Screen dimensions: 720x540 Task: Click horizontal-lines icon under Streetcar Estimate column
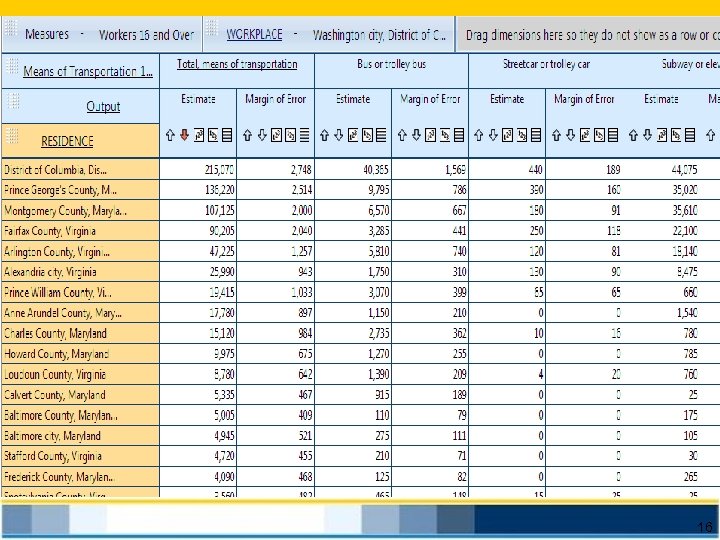pyautogui.click(x=536, y=135)
